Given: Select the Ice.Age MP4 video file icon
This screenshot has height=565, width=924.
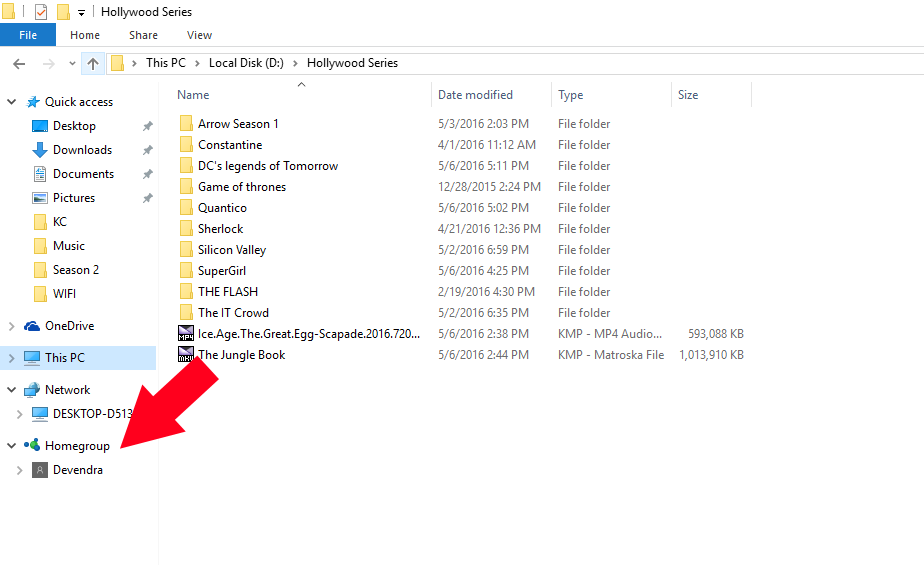Looking at the screenshot, I should click(186, 334).
